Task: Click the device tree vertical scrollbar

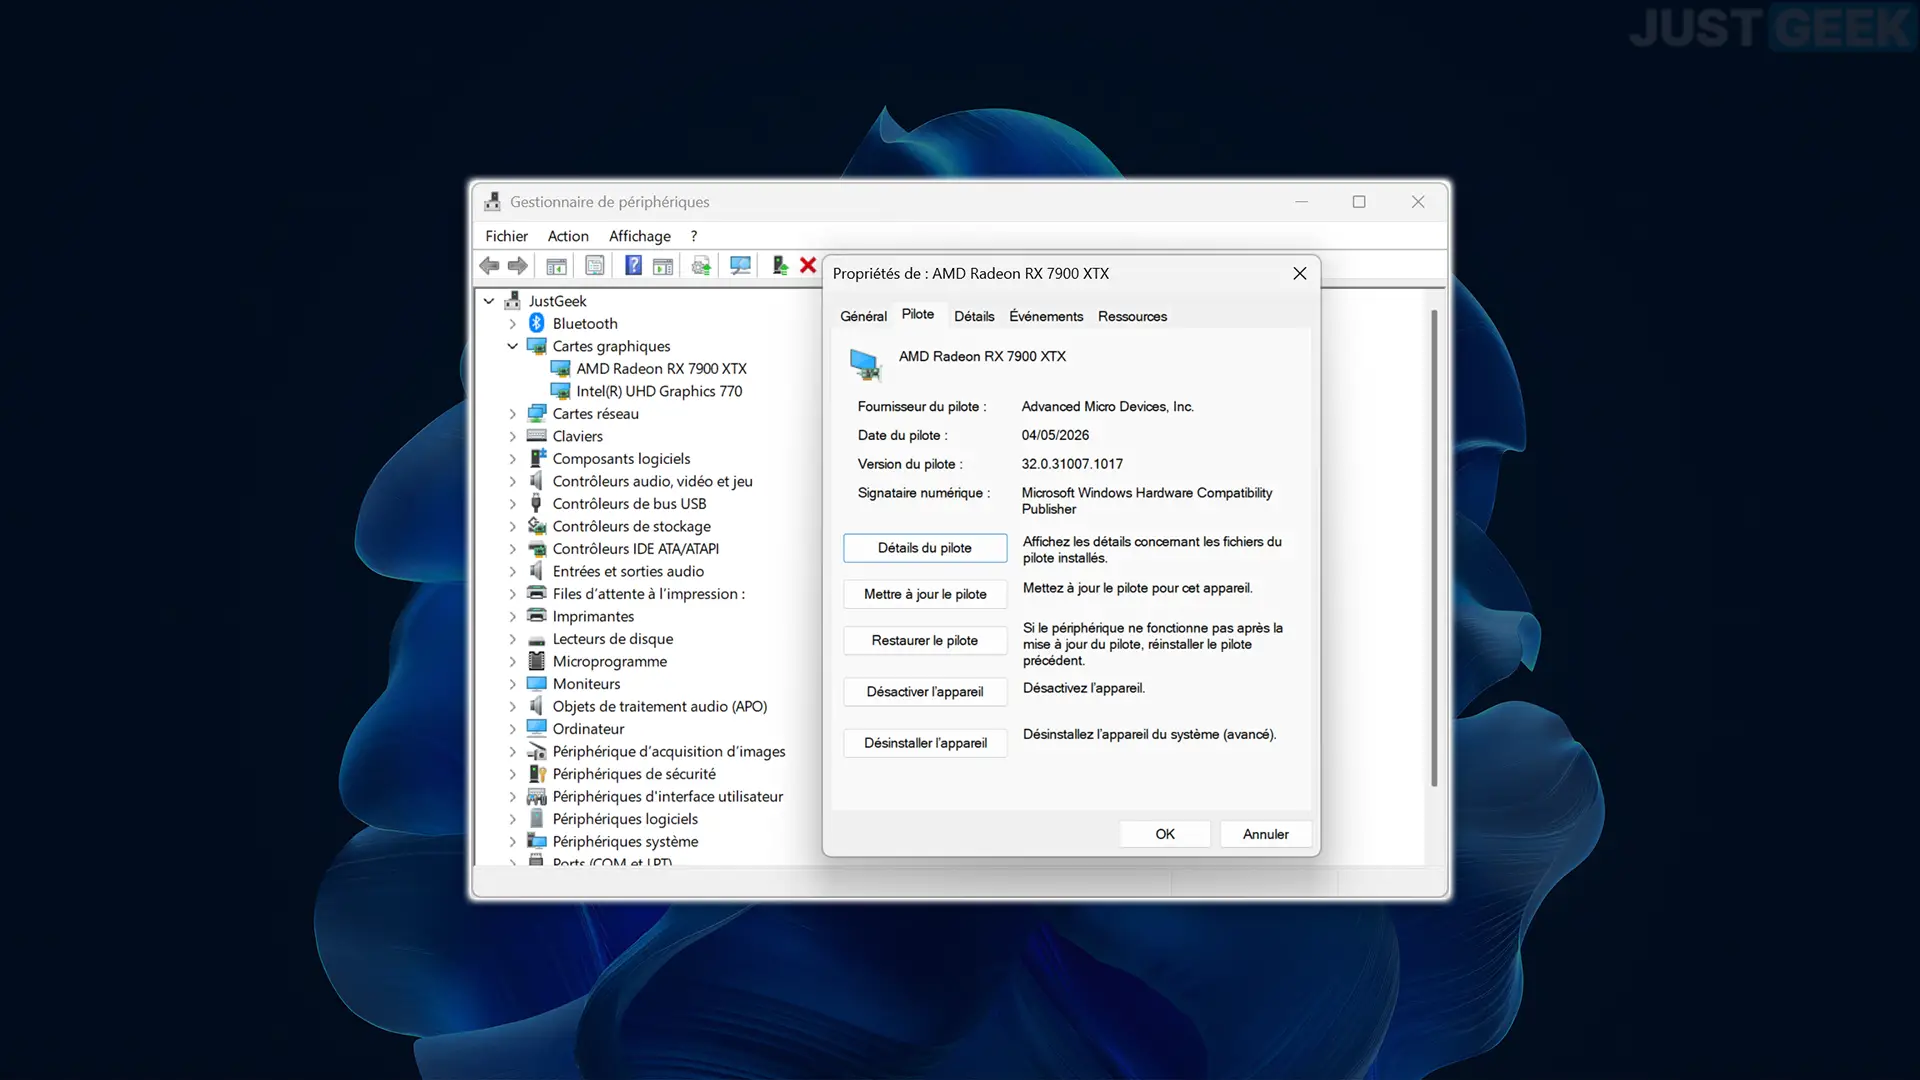Action: tap(1434, 548)
